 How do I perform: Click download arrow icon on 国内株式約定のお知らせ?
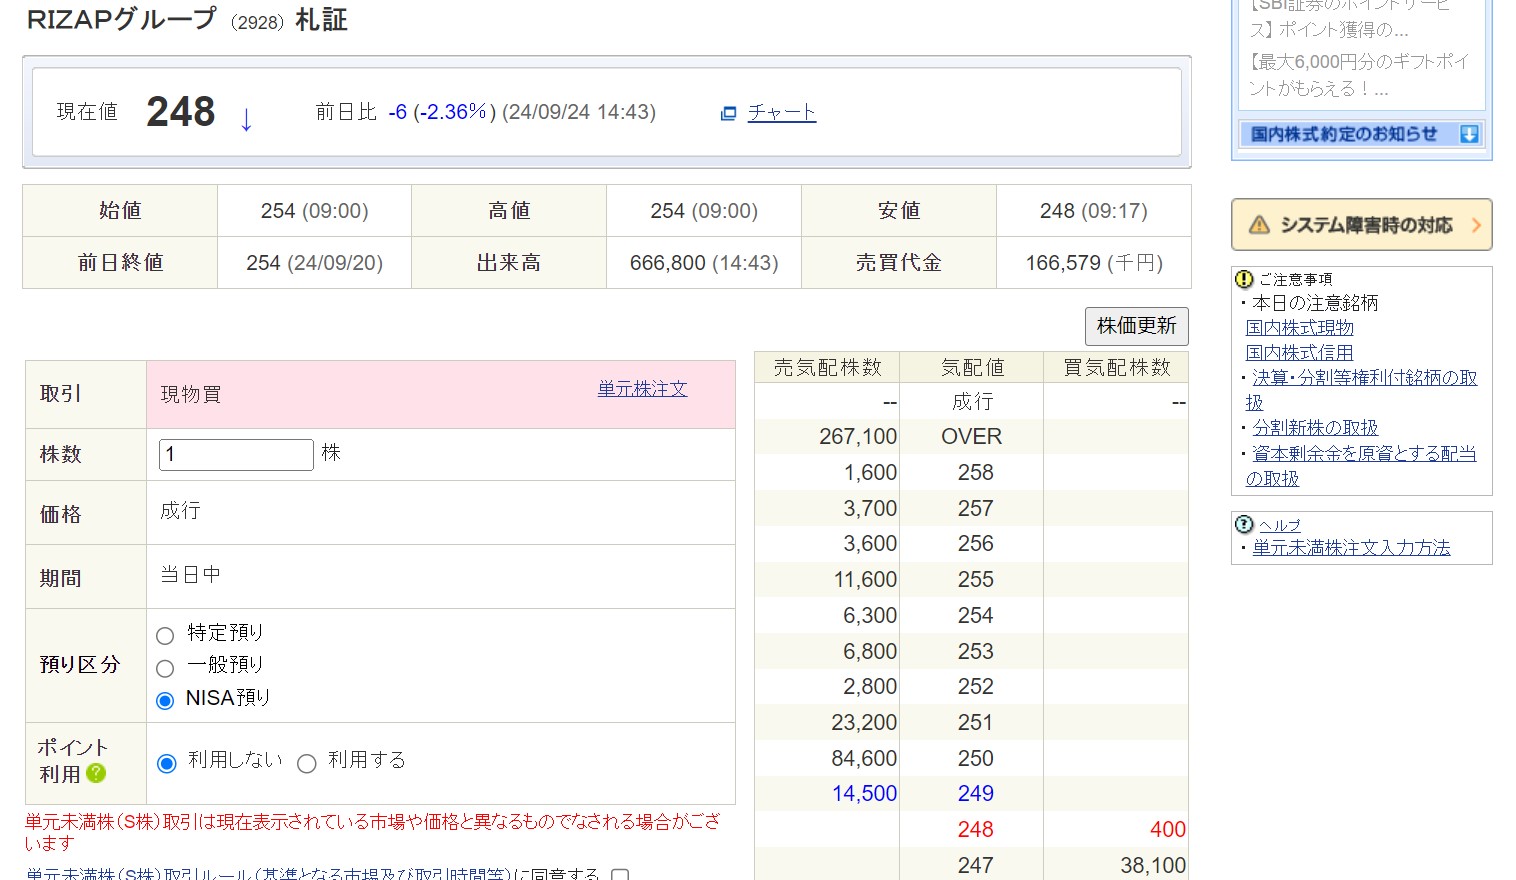click(x=1469, y=134)
